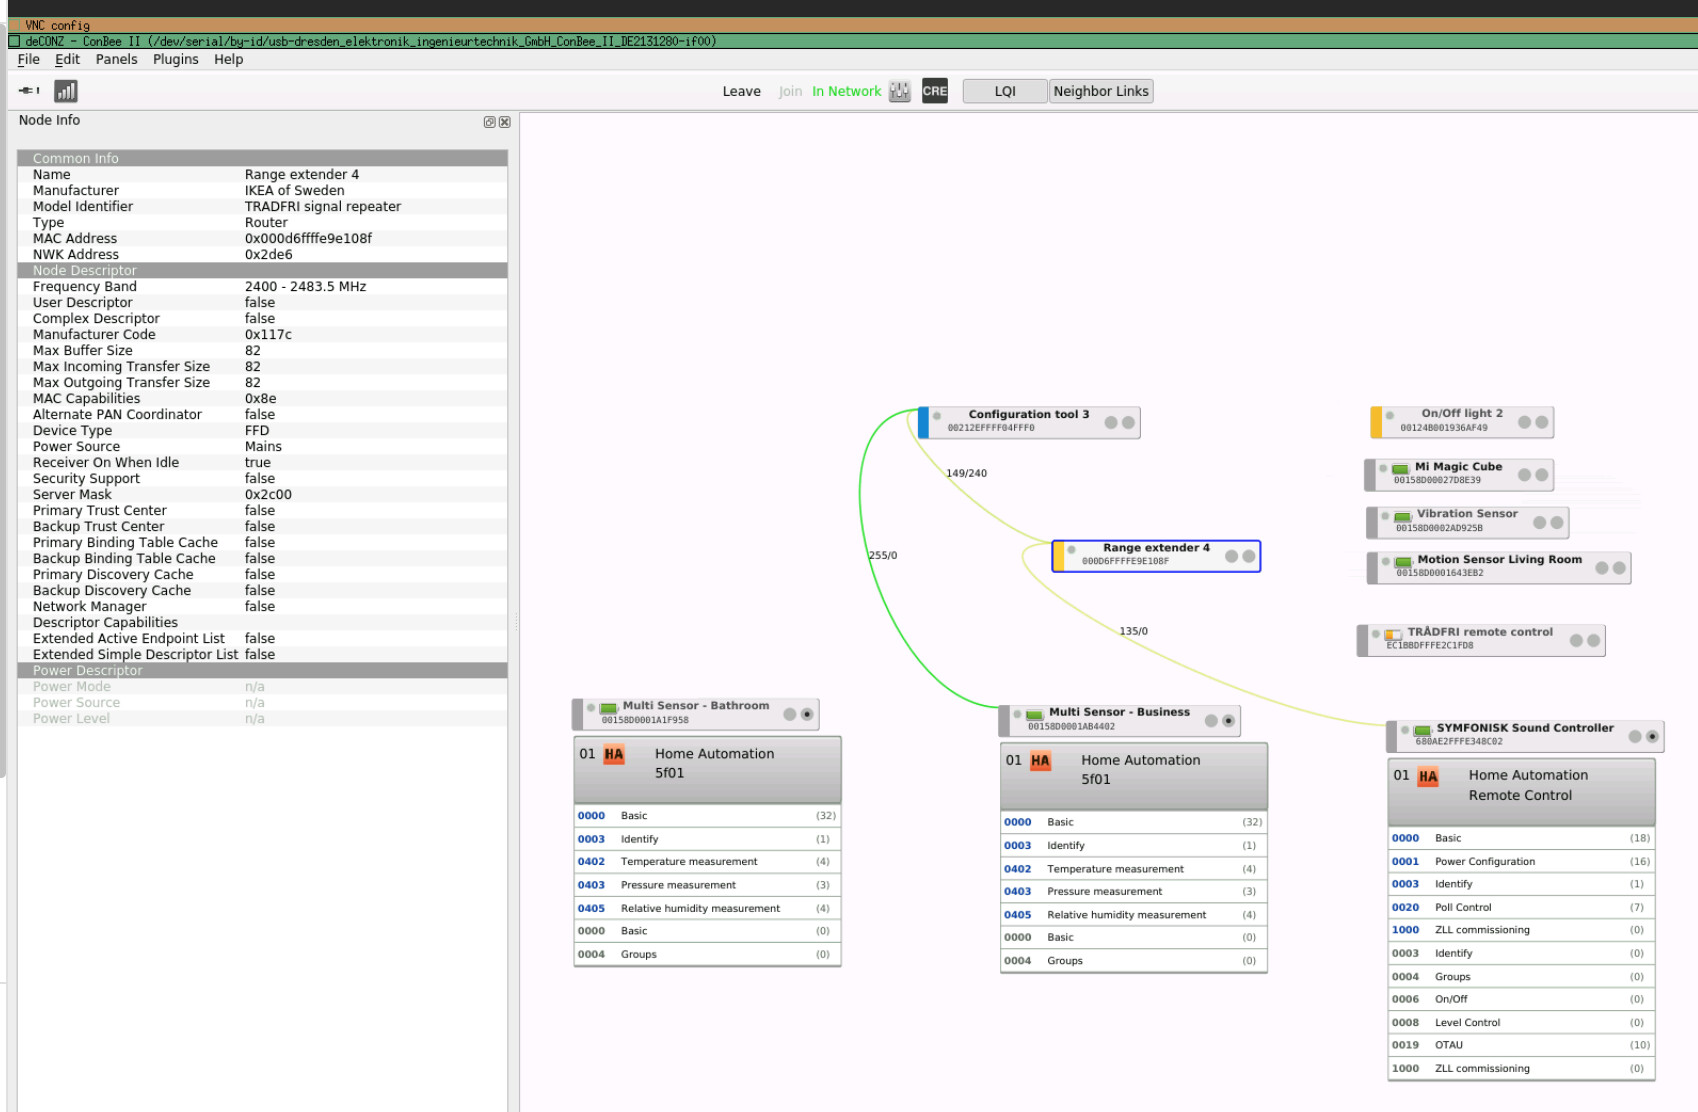Open the Help menu
The width and height of the screenshot is (1698, 1112).
[x=229, y=59]
